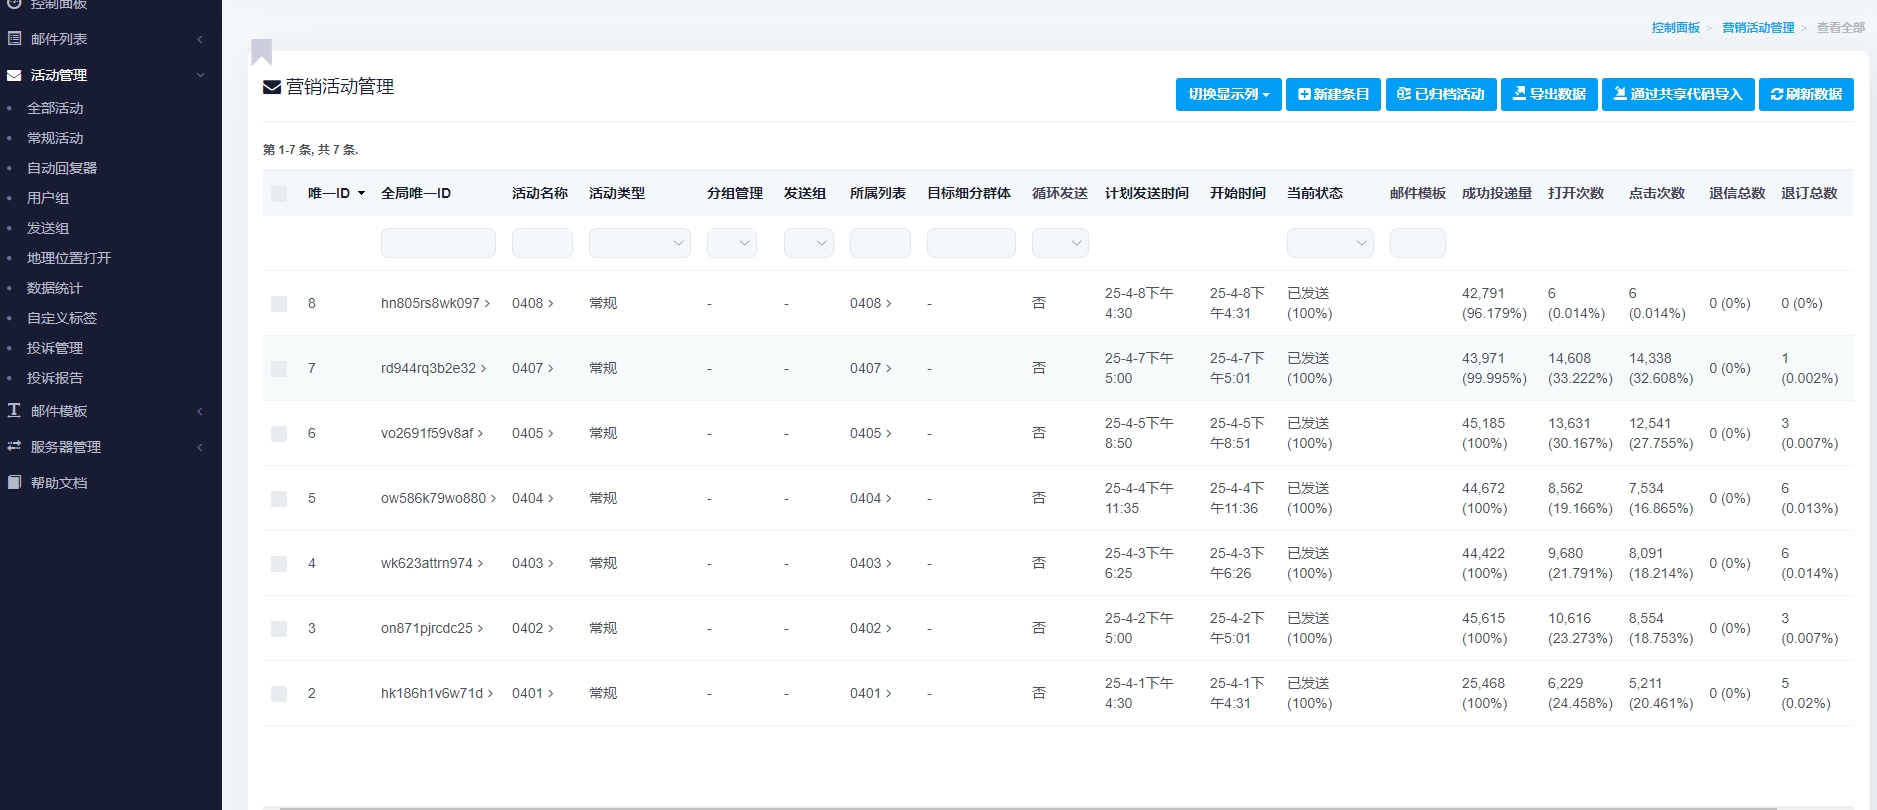Open campaign link vo2691f59v8af
This screenshot has width=1877, height=810.
pos(432,434)
